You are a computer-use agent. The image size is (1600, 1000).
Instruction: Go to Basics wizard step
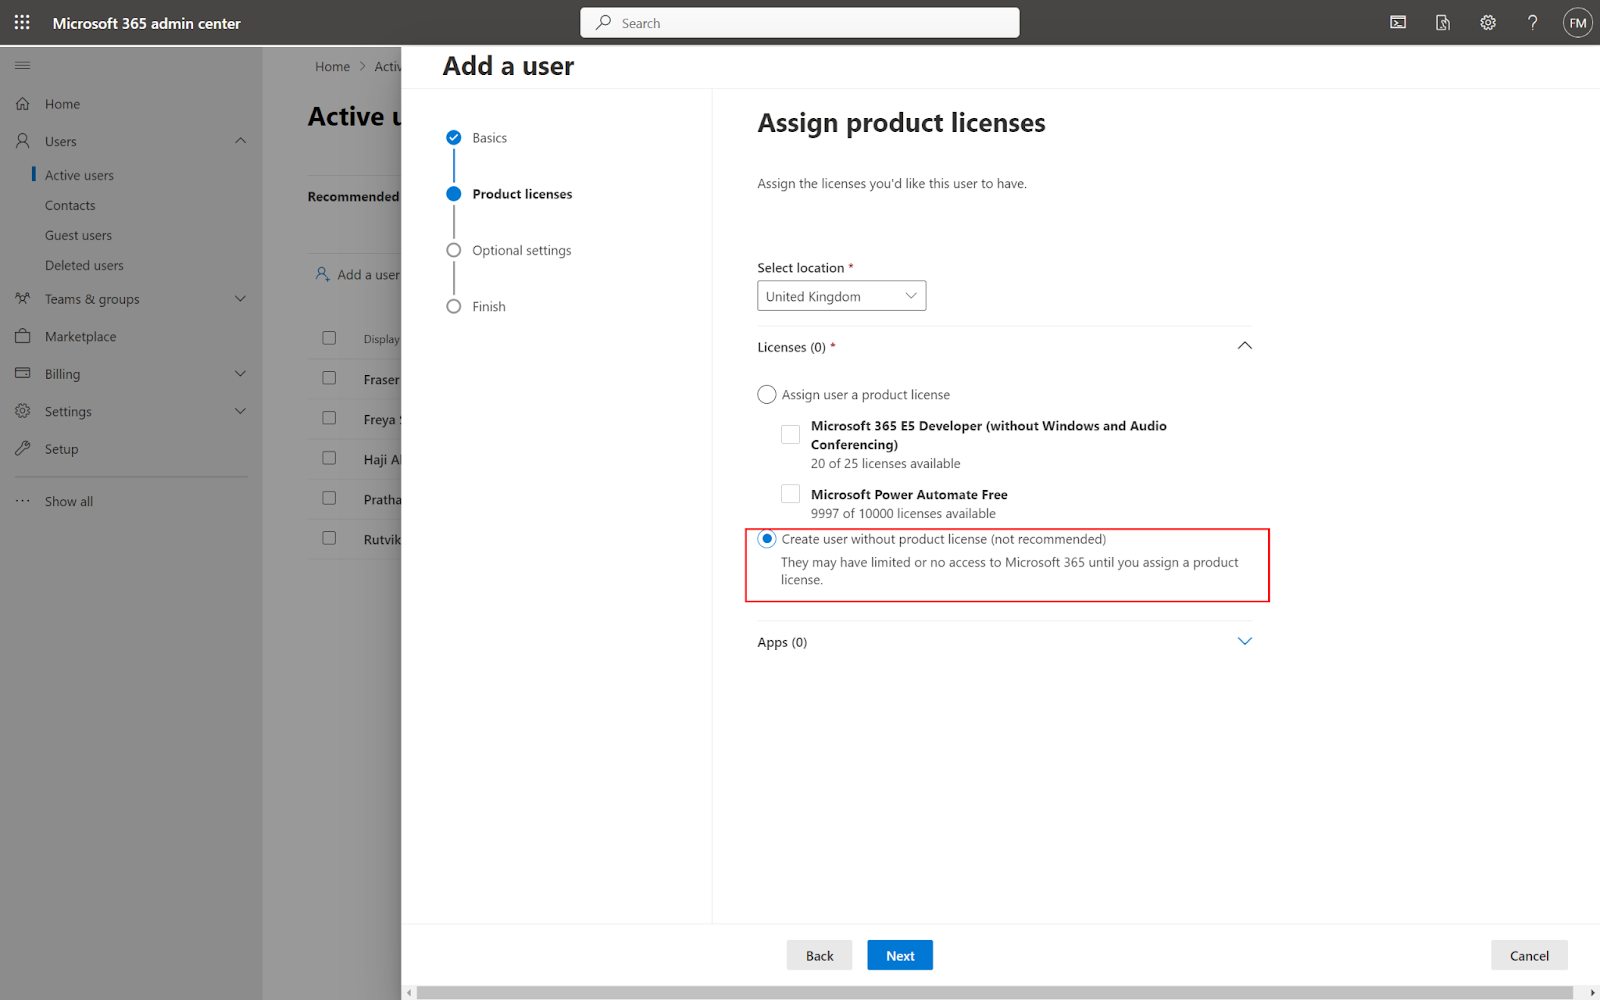coord(489,138)
